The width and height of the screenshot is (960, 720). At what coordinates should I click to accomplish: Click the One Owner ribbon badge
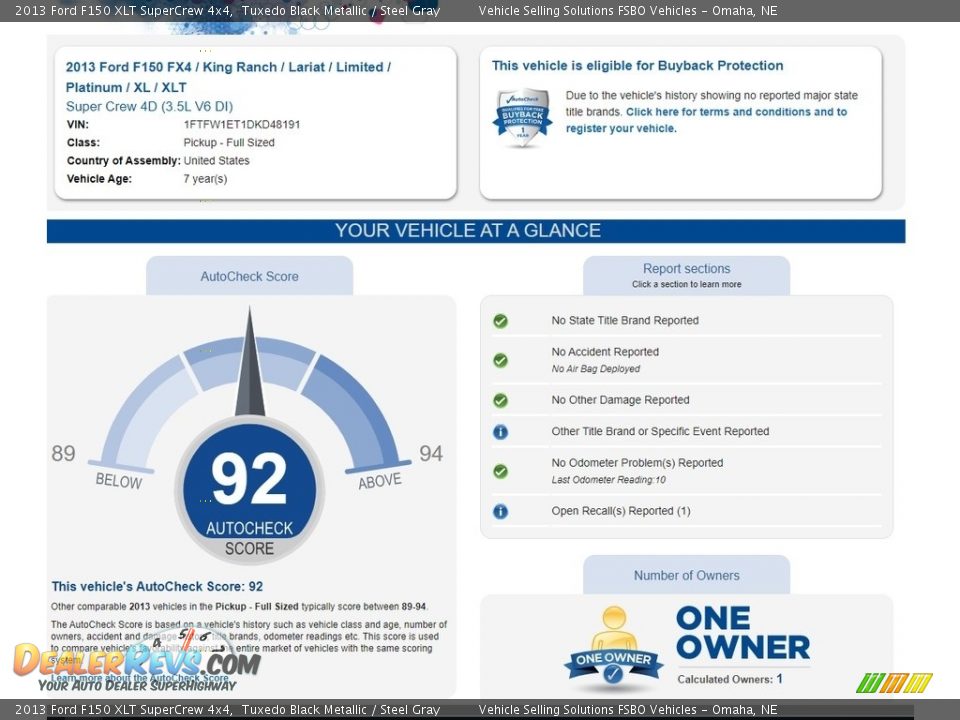pyautogui.click(x=613, y=647)
